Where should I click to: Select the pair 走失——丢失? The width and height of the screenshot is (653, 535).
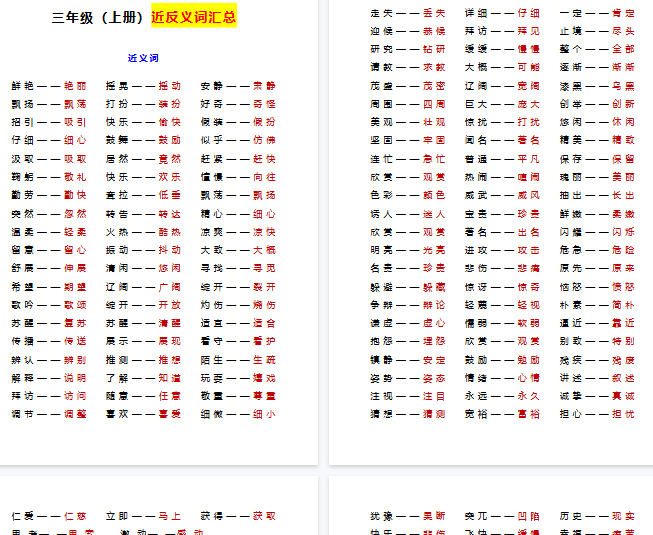point(408,13)
